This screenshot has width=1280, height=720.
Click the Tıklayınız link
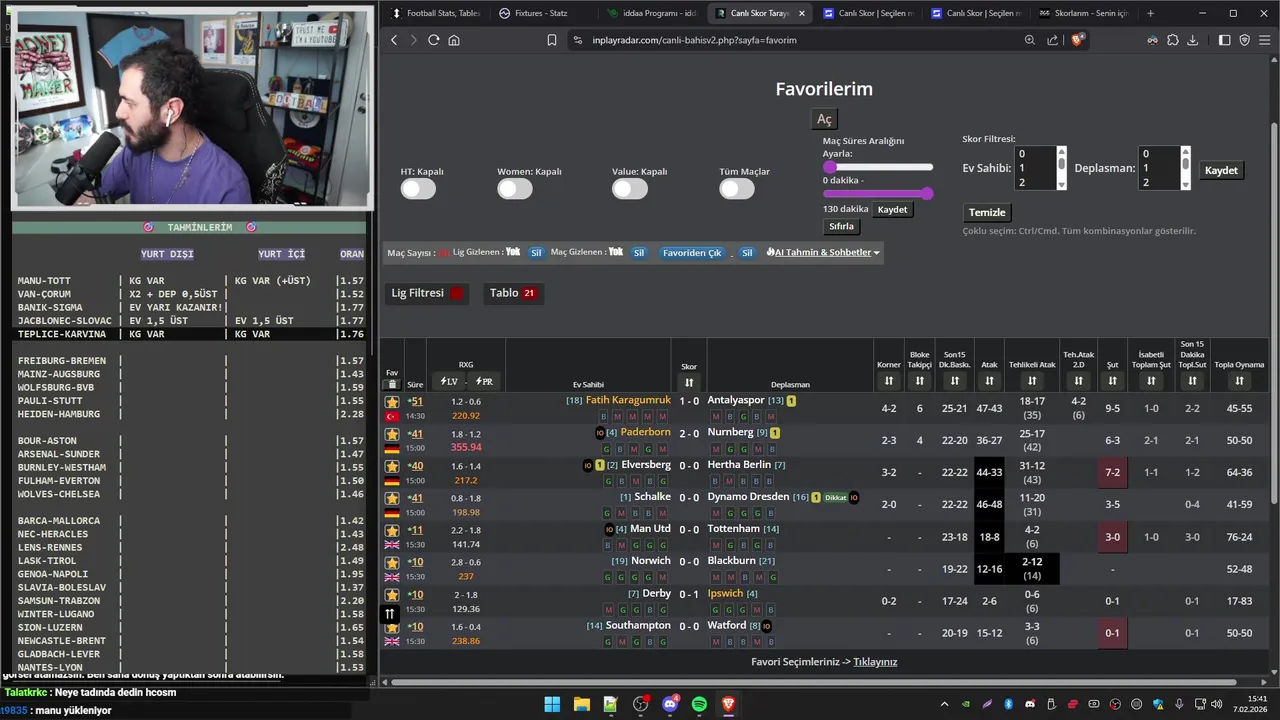875,662
